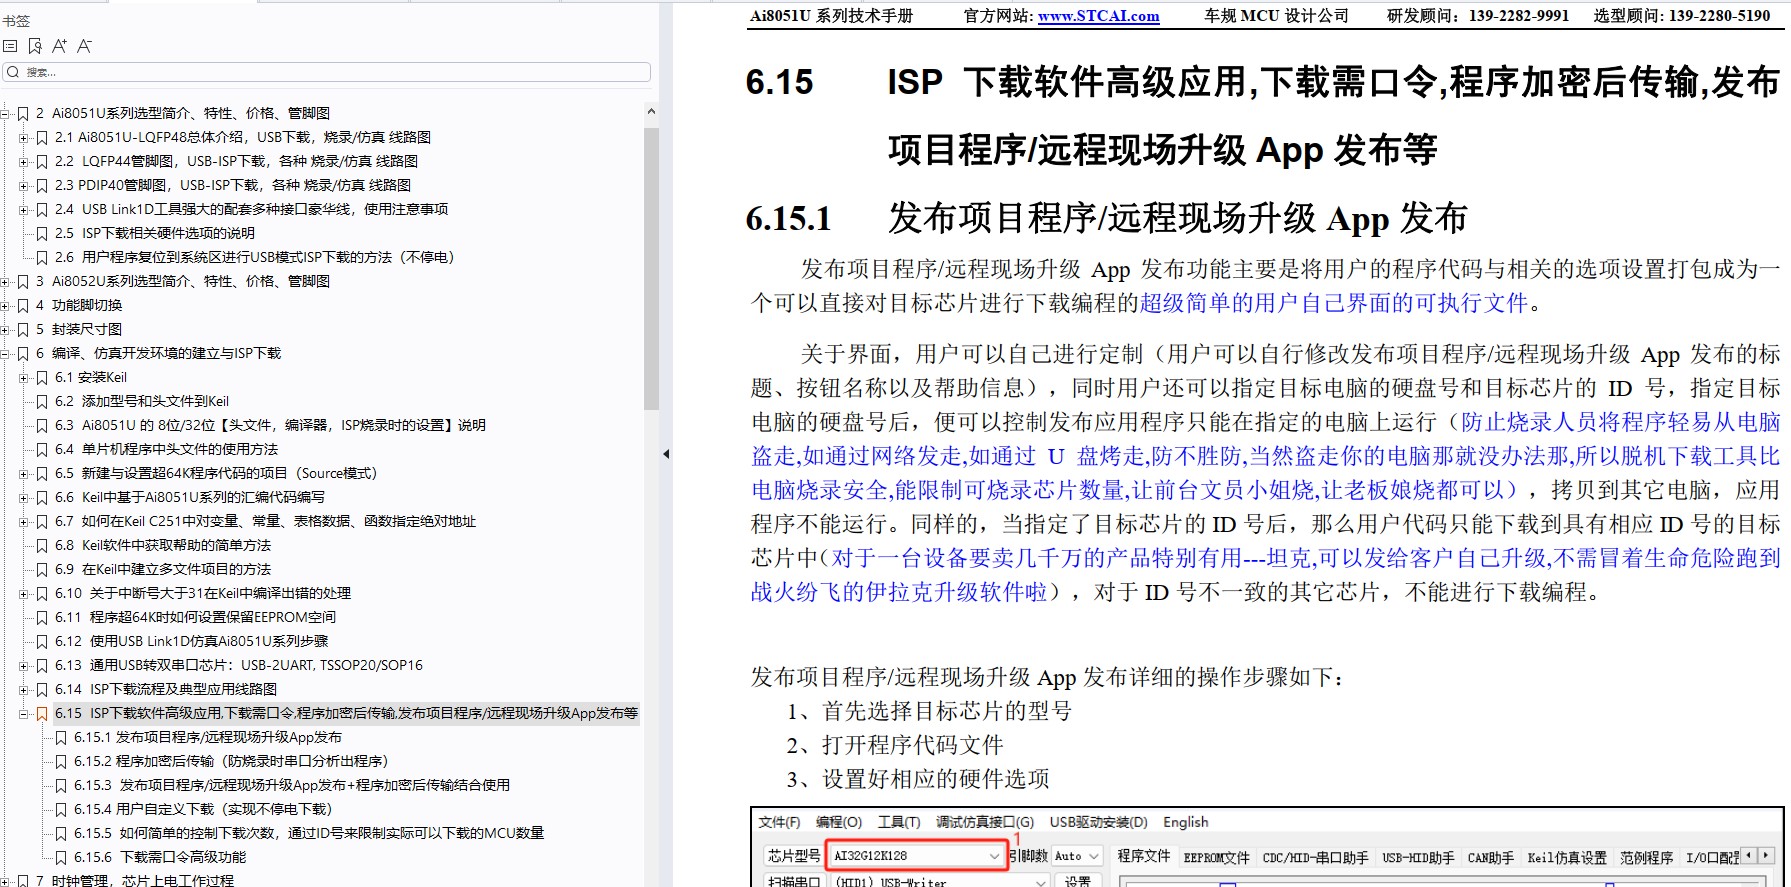
Task: Open bookmark 6.15.3 发布+程序加密后传输结合使用
Action: 292,785
